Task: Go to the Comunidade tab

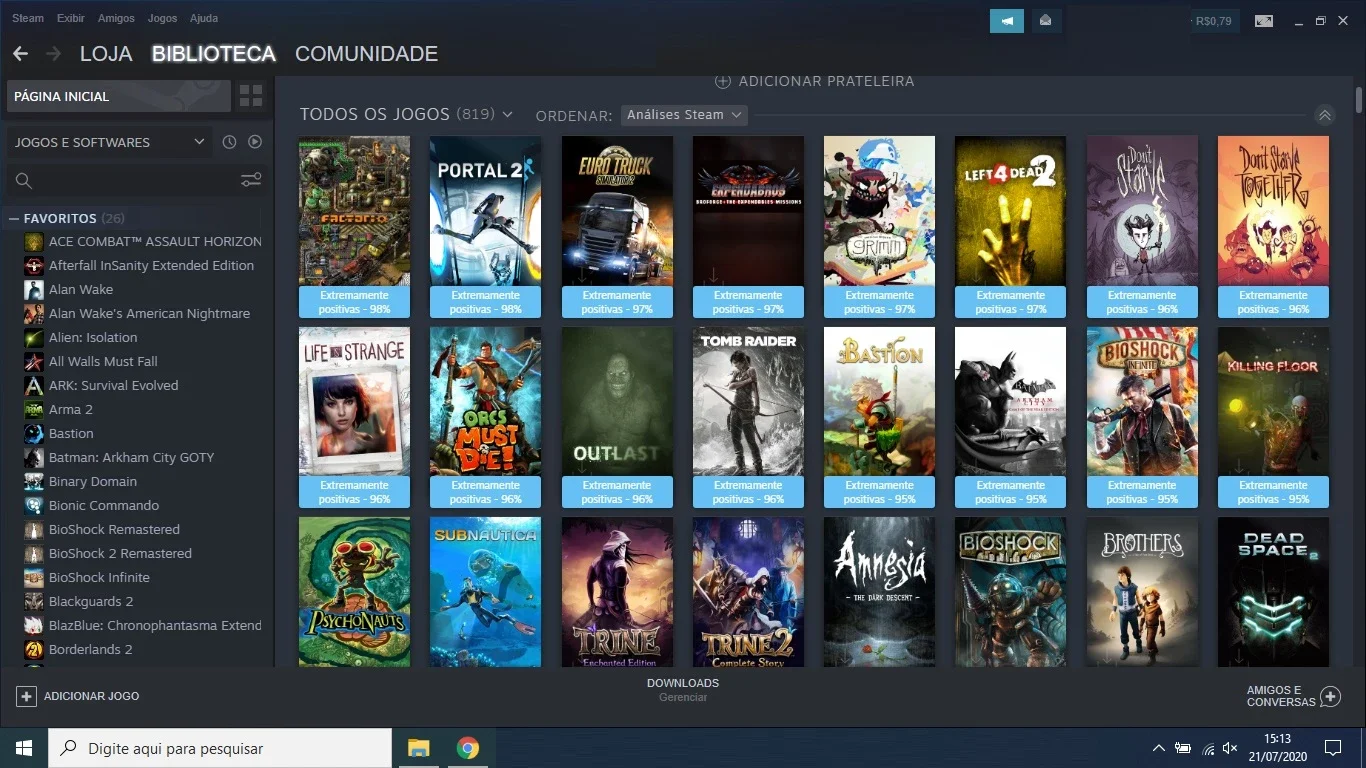Action: pos(366,54)
